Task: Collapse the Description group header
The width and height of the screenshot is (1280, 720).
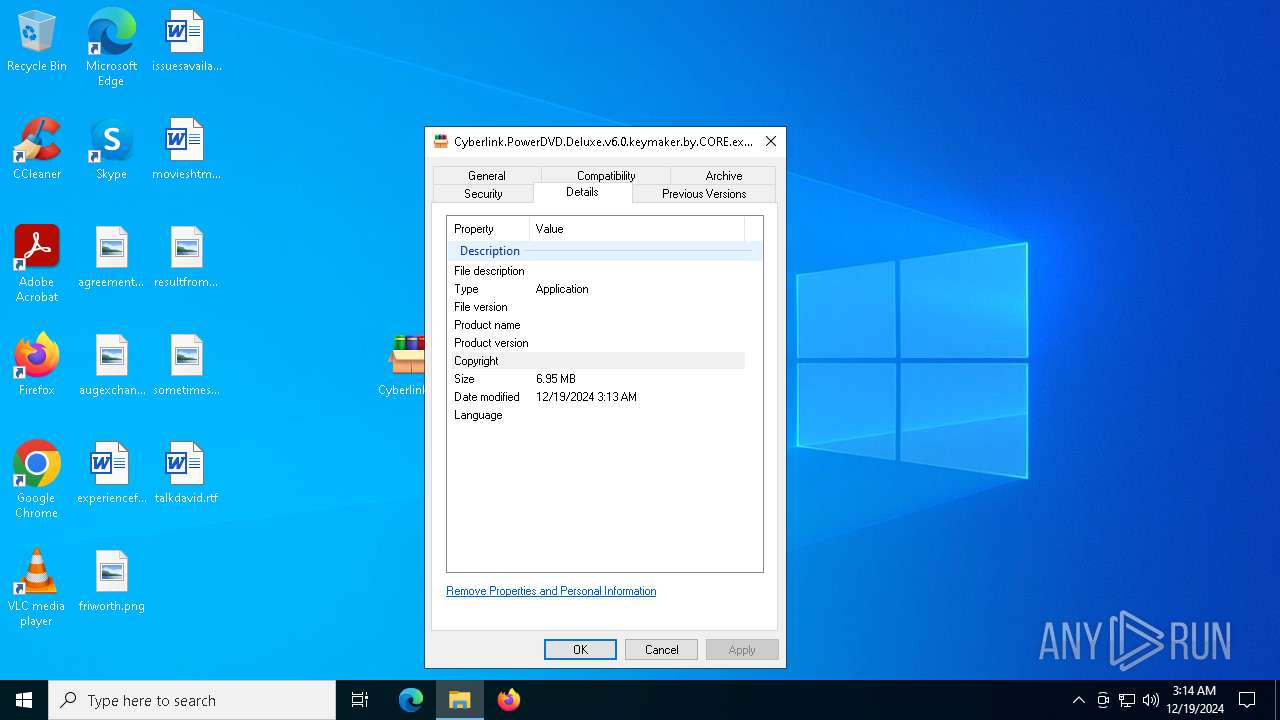Action: click(x=604, y=251)
